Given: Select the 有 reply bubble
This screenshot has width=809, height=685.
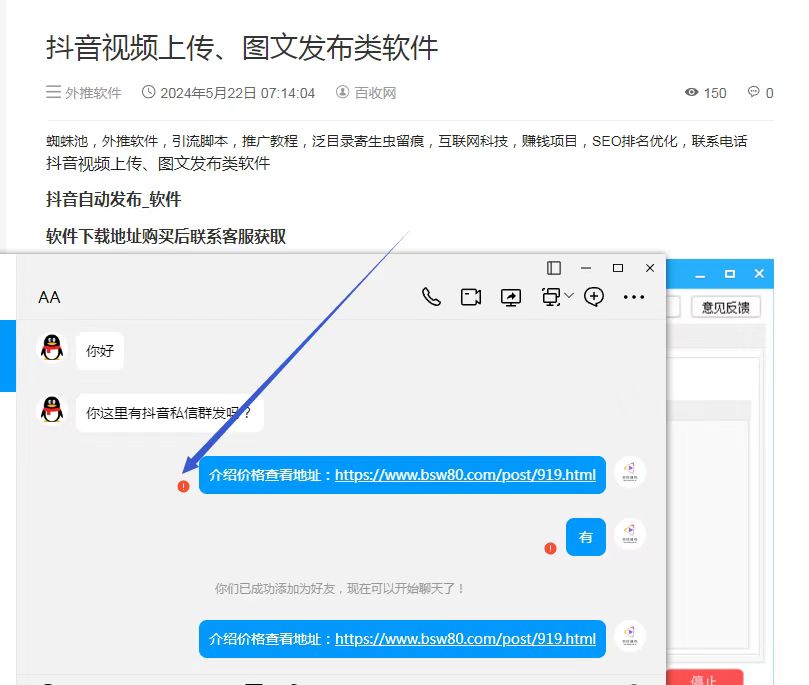Looking at the screenshot, I should click(586, 537).
